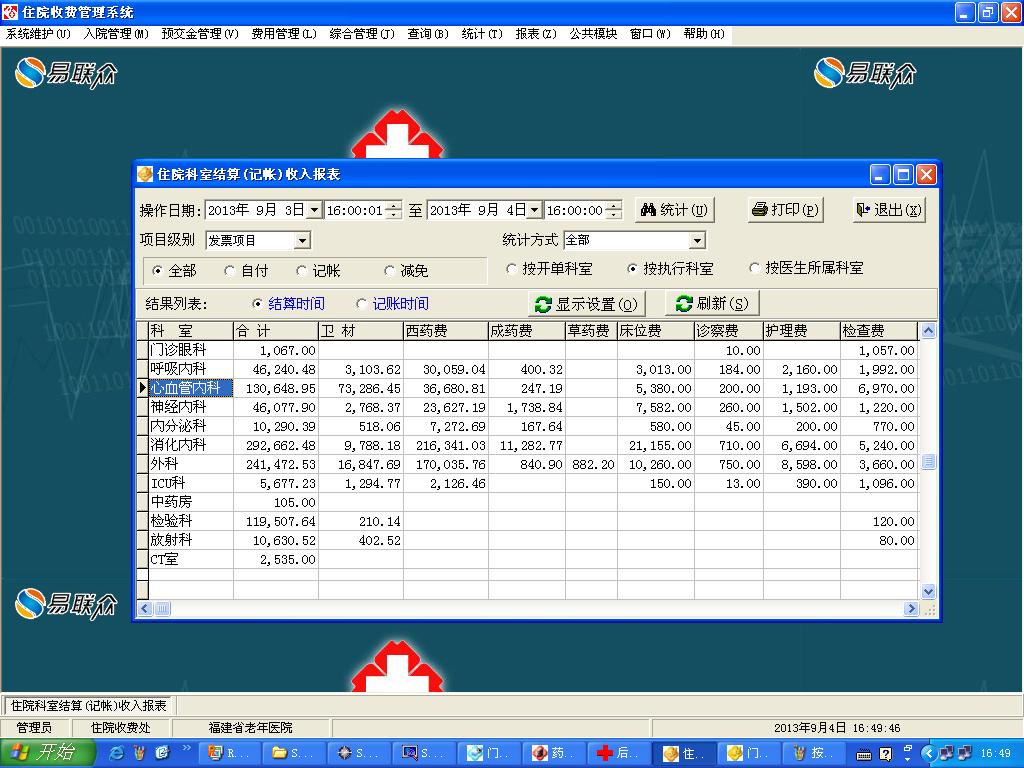Image resolution: width=1024 pixels, height=768 pixels.
Task: Click the 刷新 refresh button
Action: (x=712, y=304)
